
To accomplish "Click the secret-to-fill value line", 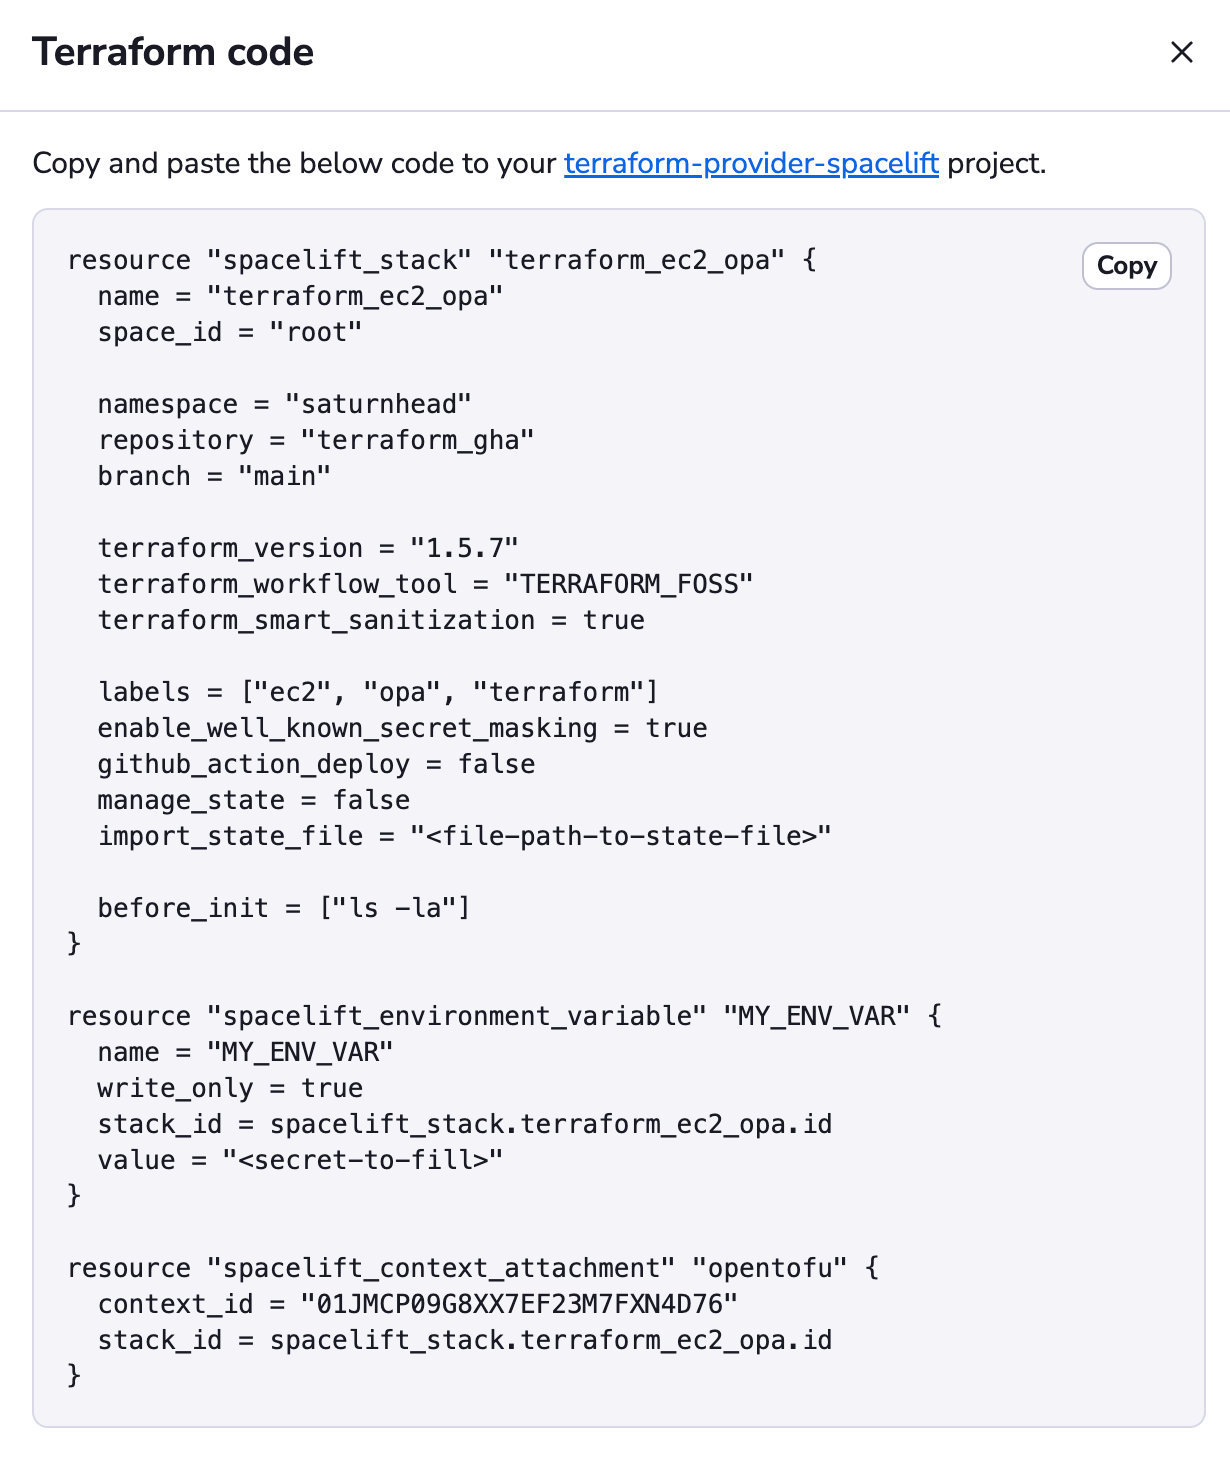I will coord(300,1160).
